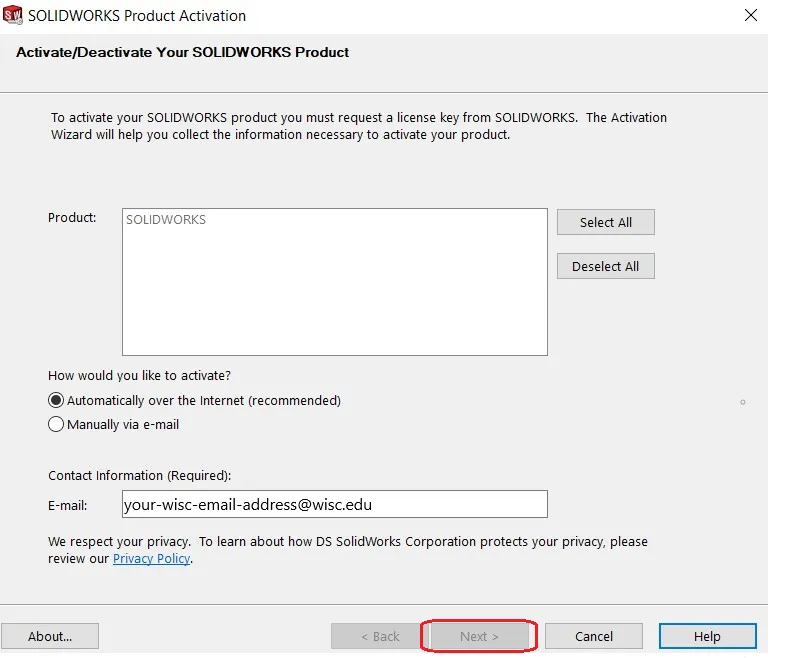Select SOLIDWORKS item in the Product list
Image resolution: width=786 pixels, height=658 pixels.
tap(166, 220)
